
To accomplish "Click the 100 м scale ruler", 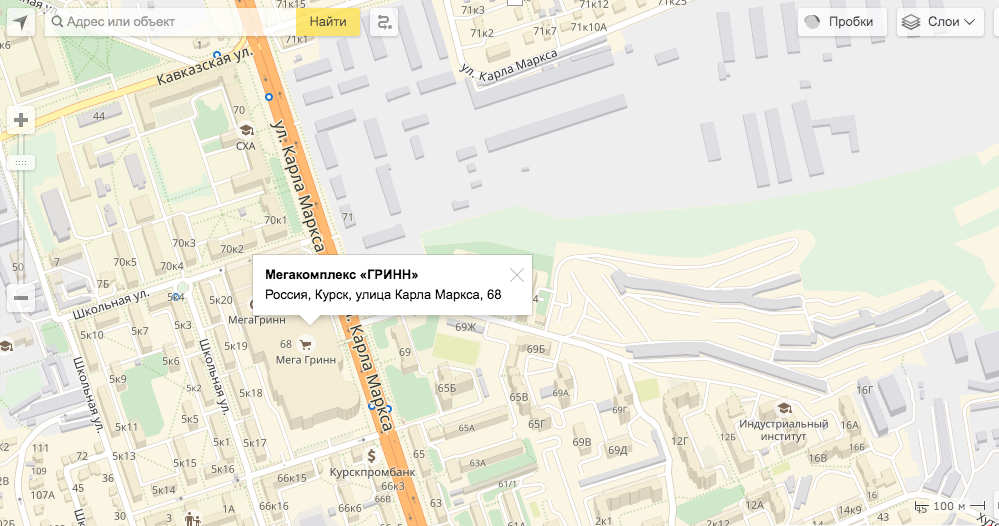I will point(950,506).
